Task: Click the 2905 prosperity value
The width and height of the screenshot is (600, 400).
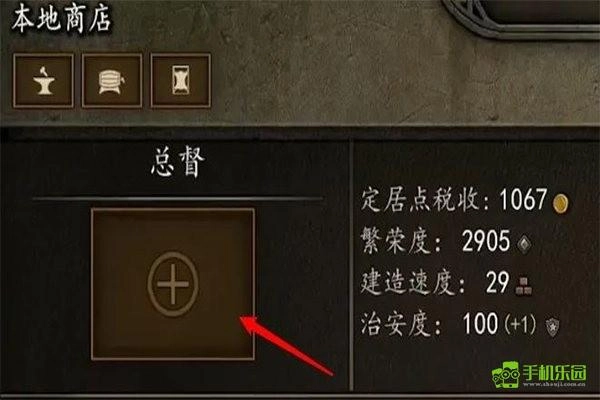Action: (x=486, y=241)
